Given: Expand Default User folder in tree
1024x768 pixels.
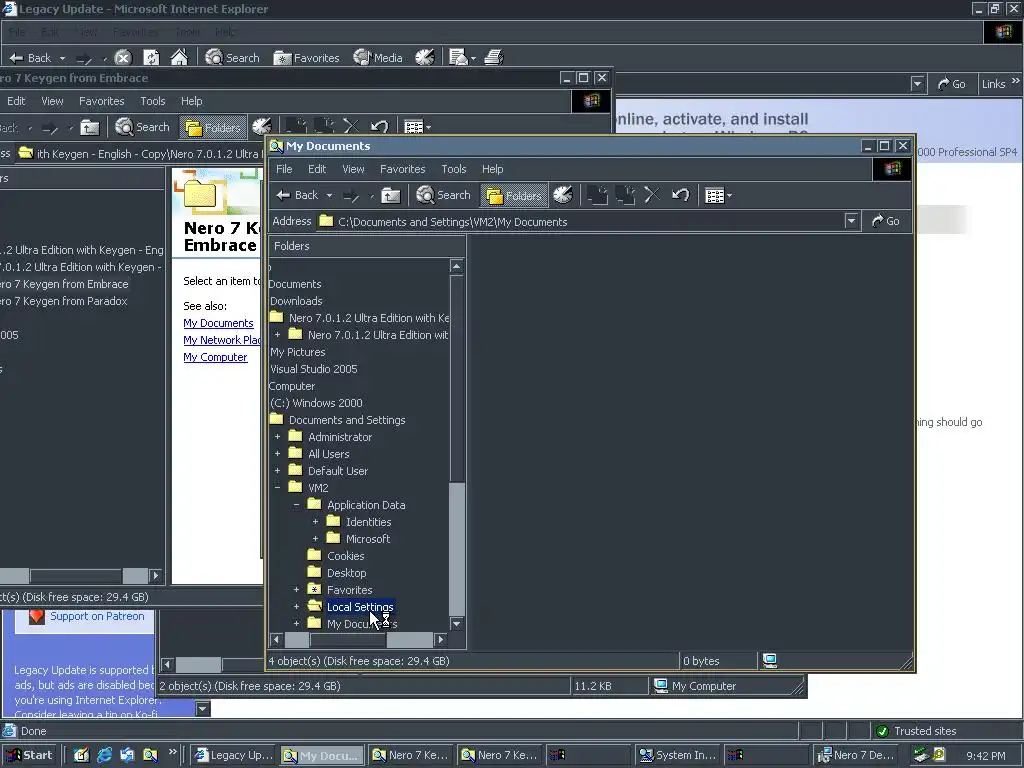Looking at the screenshot, I should tap(278, 471).
